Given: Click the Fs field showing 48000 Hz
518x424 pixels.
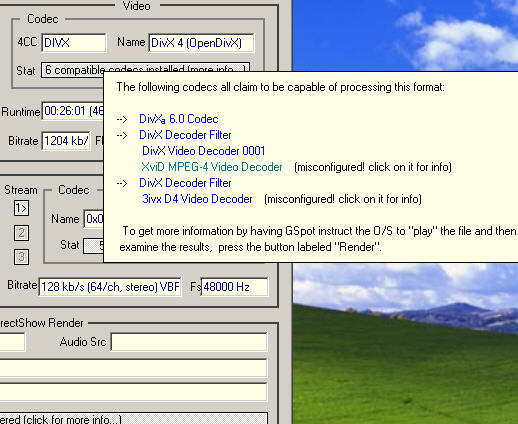Looking at the screenshot, I should (x=234, y=287).
